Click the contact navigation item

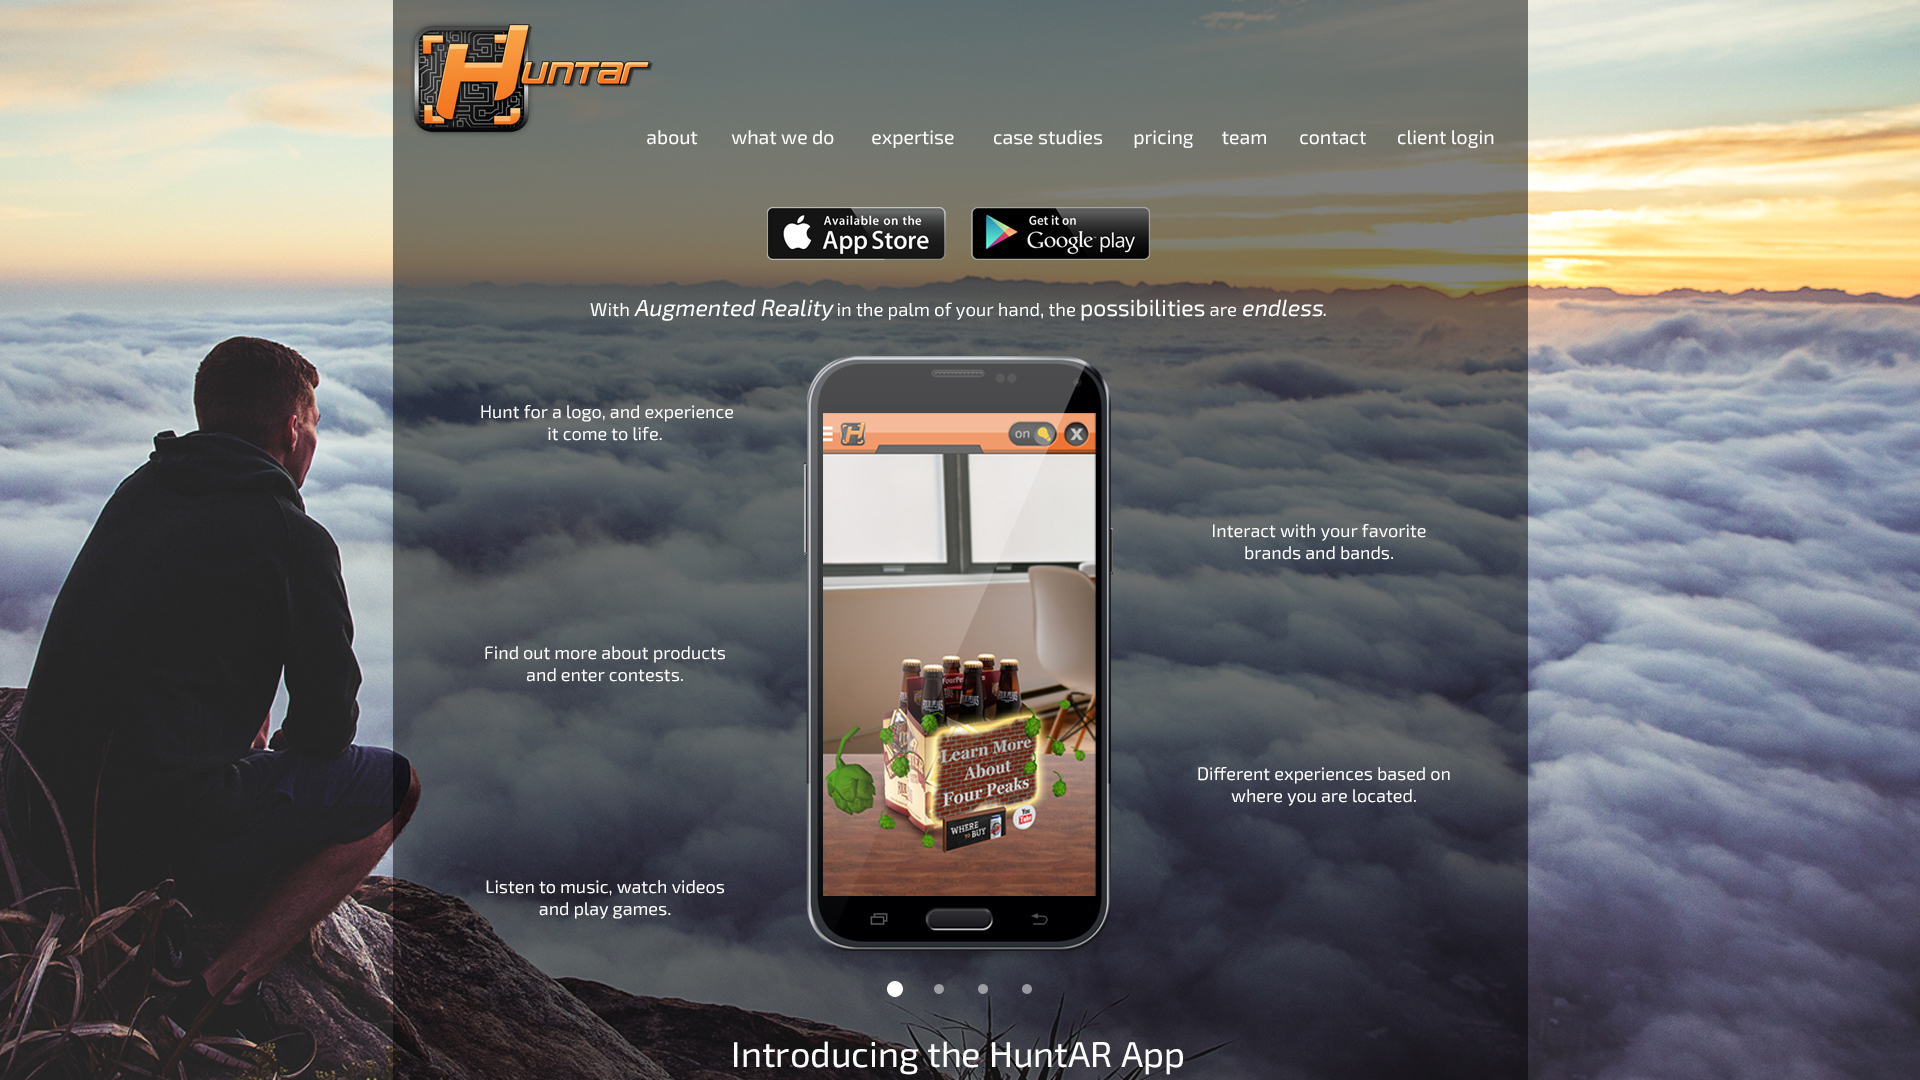(1332, 136)
